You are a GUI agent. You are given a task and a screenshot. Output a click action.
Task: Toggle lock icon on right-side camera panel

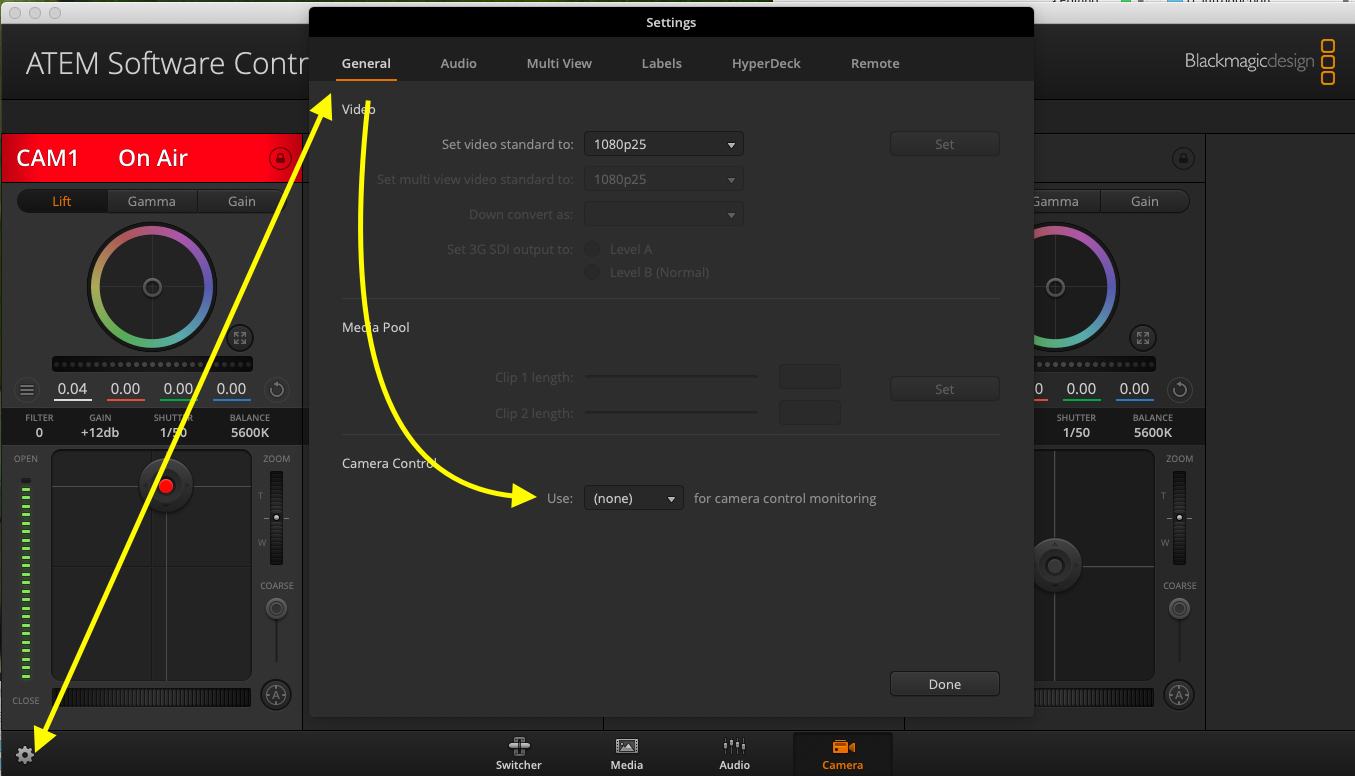coord(1183,158)
